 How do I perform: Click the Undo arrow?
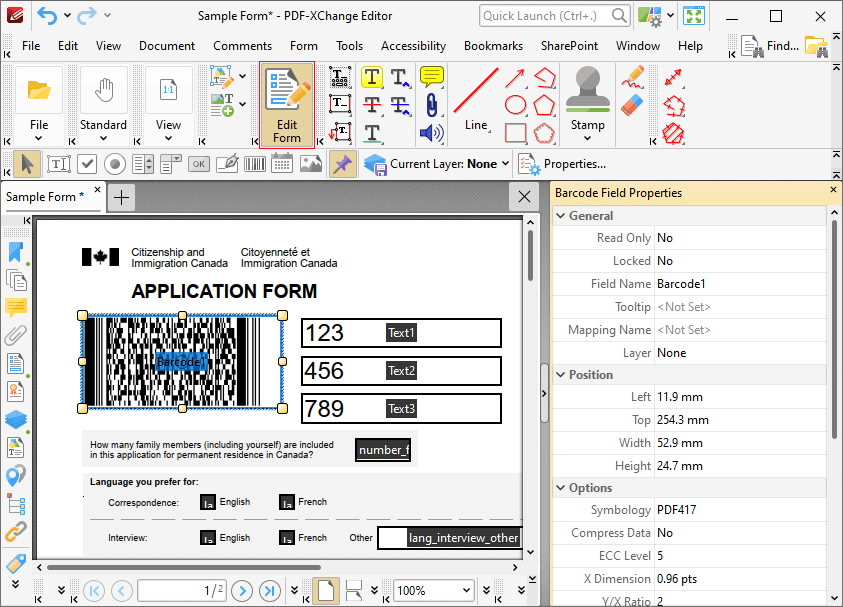47,16
